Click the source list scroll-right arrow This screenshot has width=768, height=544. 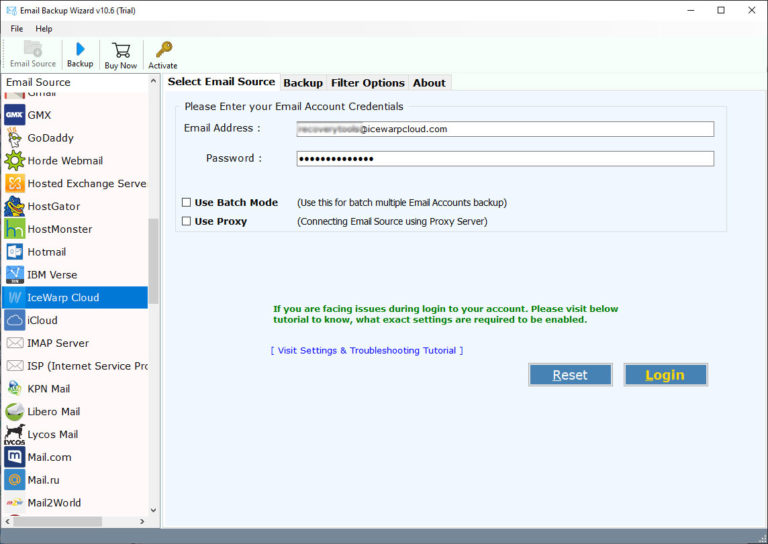[142, 521]
